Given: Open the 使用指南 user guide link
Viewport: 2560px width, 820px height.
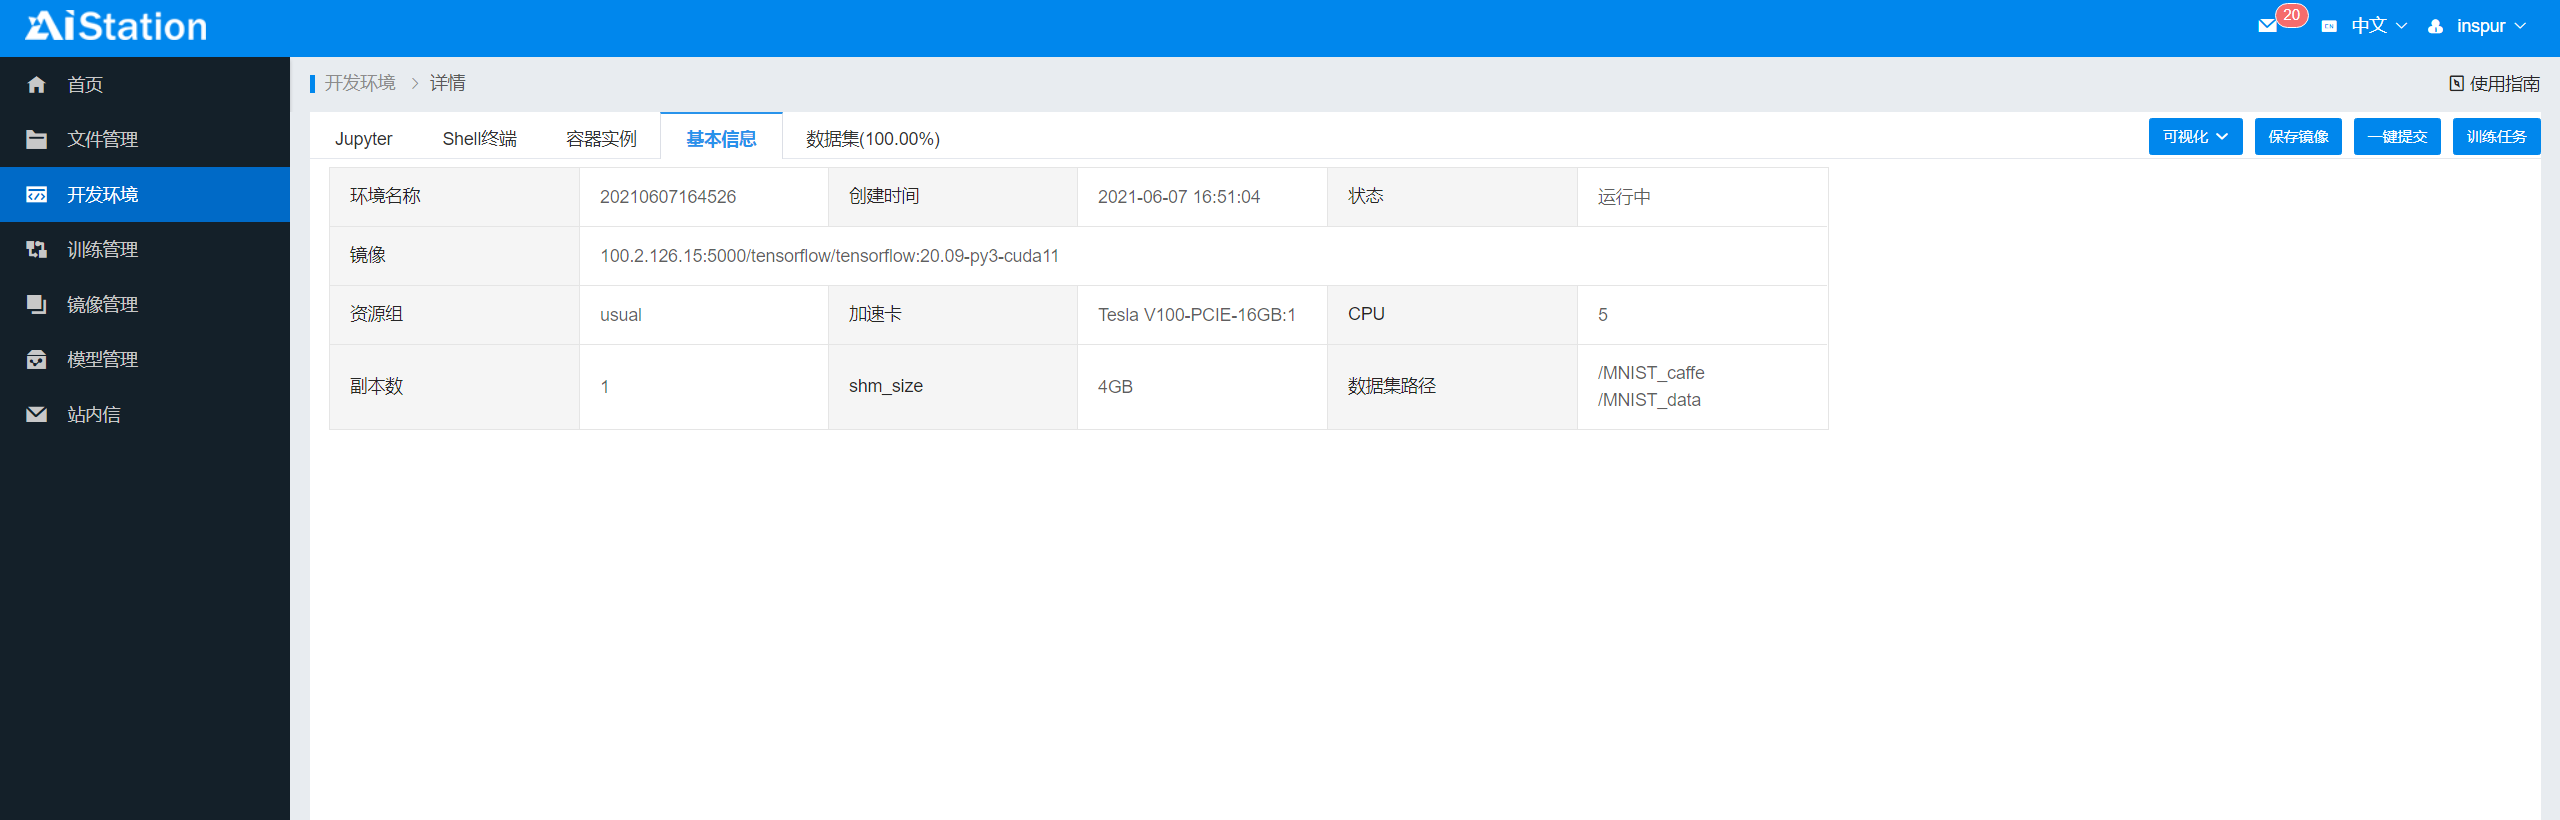Looking at the screenshot, I should (2494, 84).
